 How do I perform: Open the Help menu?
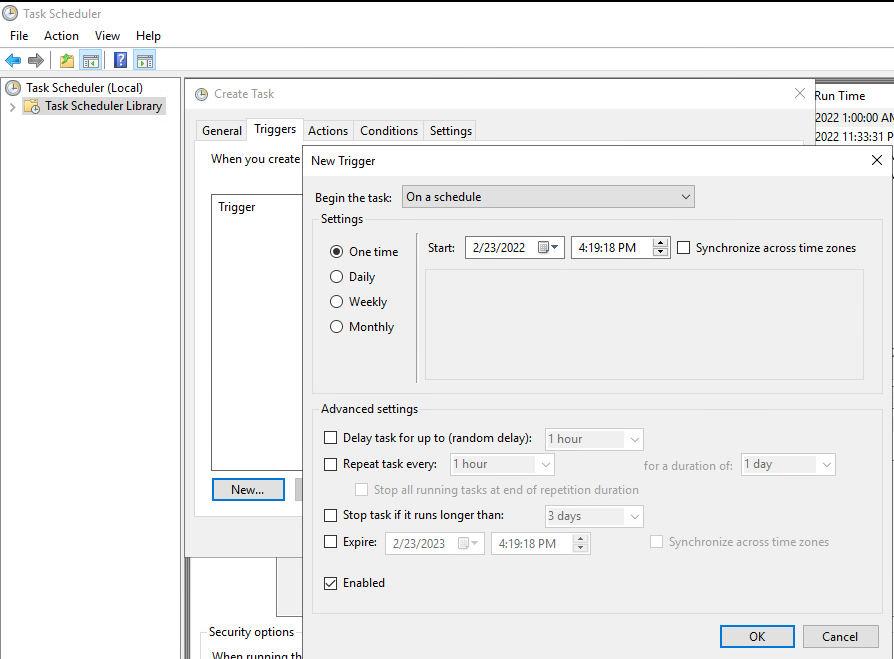(x=148, y=36)
